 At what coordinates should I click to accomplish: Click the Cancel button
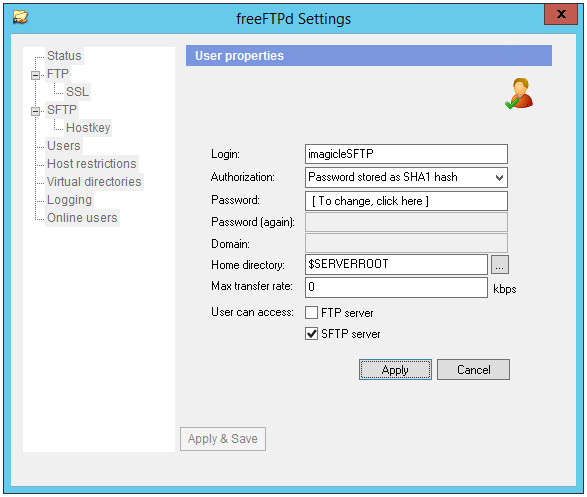[x=473, y=370]
